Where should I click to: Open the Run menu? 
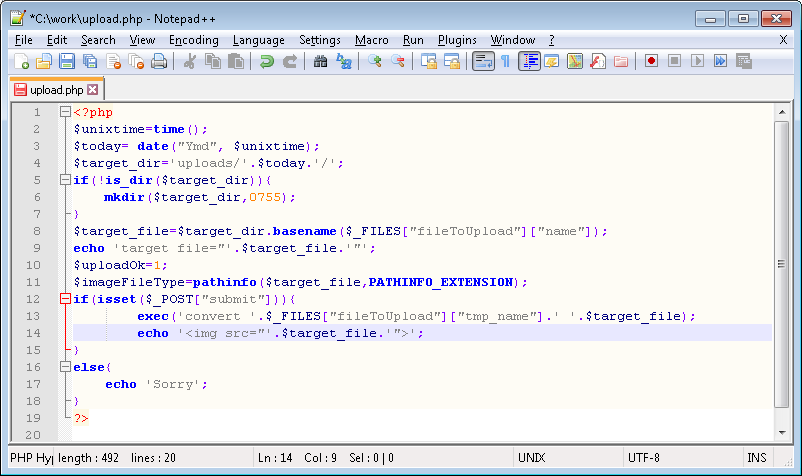pyautogui.click(x=413, y=40)
